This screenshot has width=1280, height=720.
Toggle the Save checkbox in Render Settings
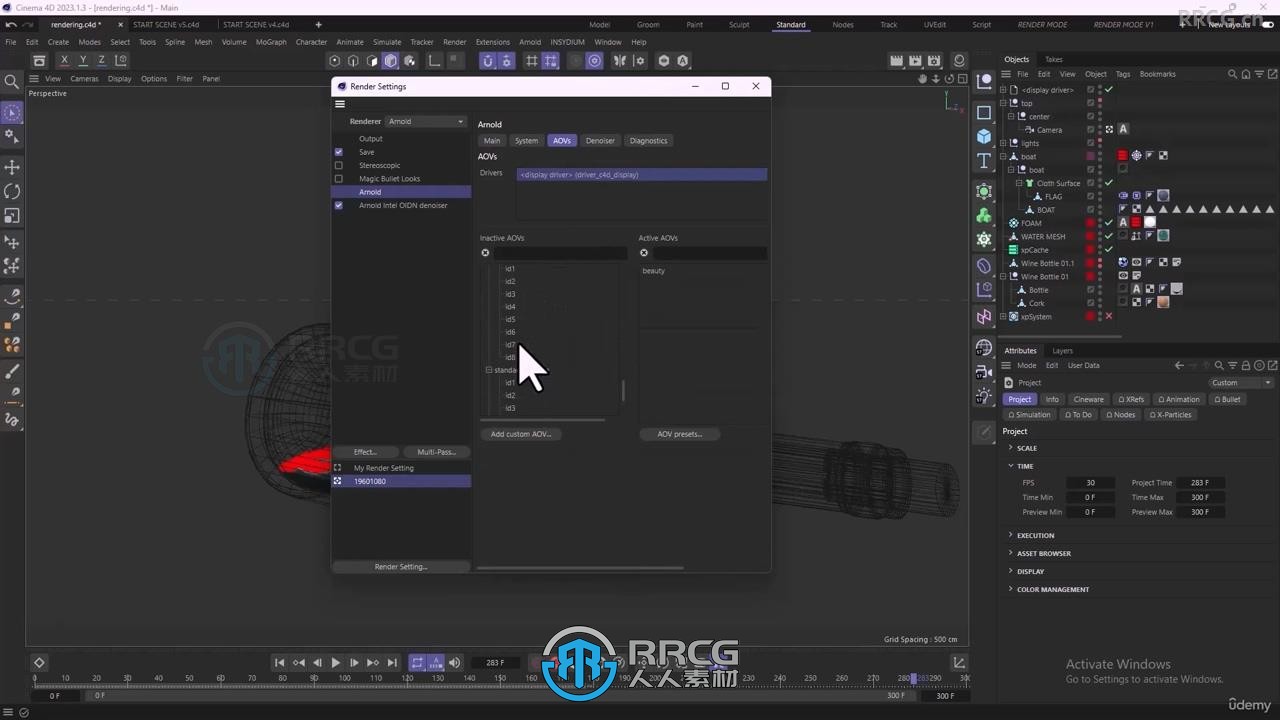coord(338,152)
